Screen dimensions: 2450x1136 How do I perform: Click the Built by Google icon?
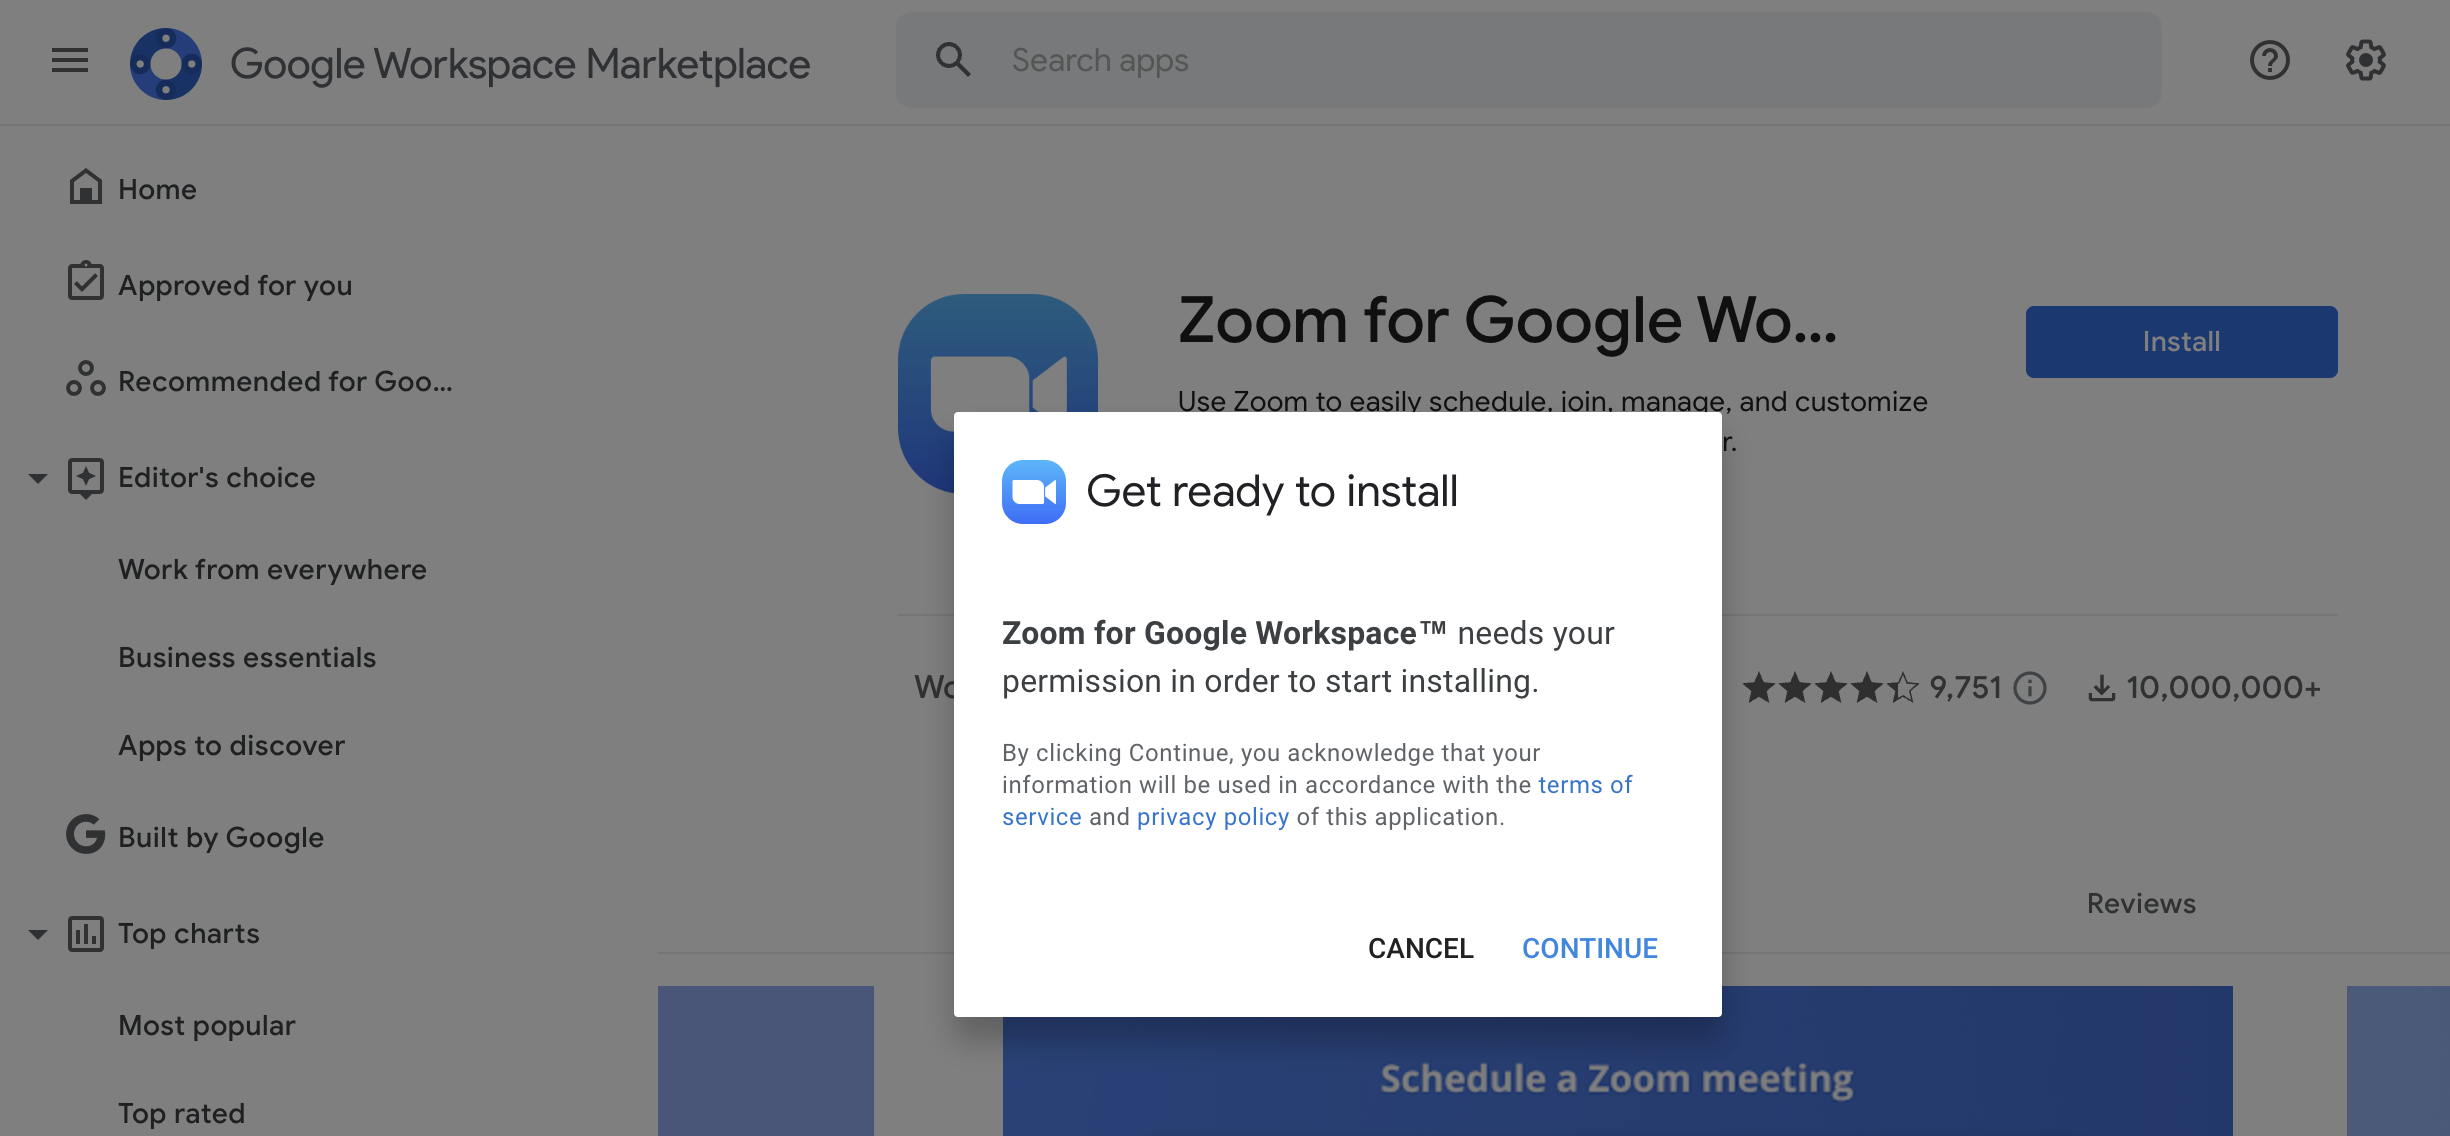86,835
